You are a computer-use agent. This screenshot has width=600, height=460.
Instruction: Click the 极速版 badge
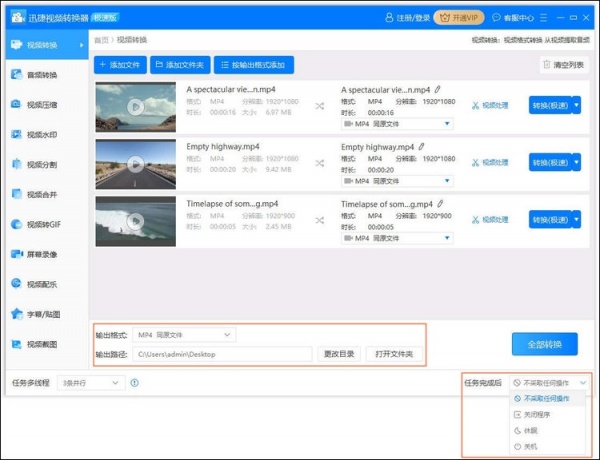click(104, 17)
